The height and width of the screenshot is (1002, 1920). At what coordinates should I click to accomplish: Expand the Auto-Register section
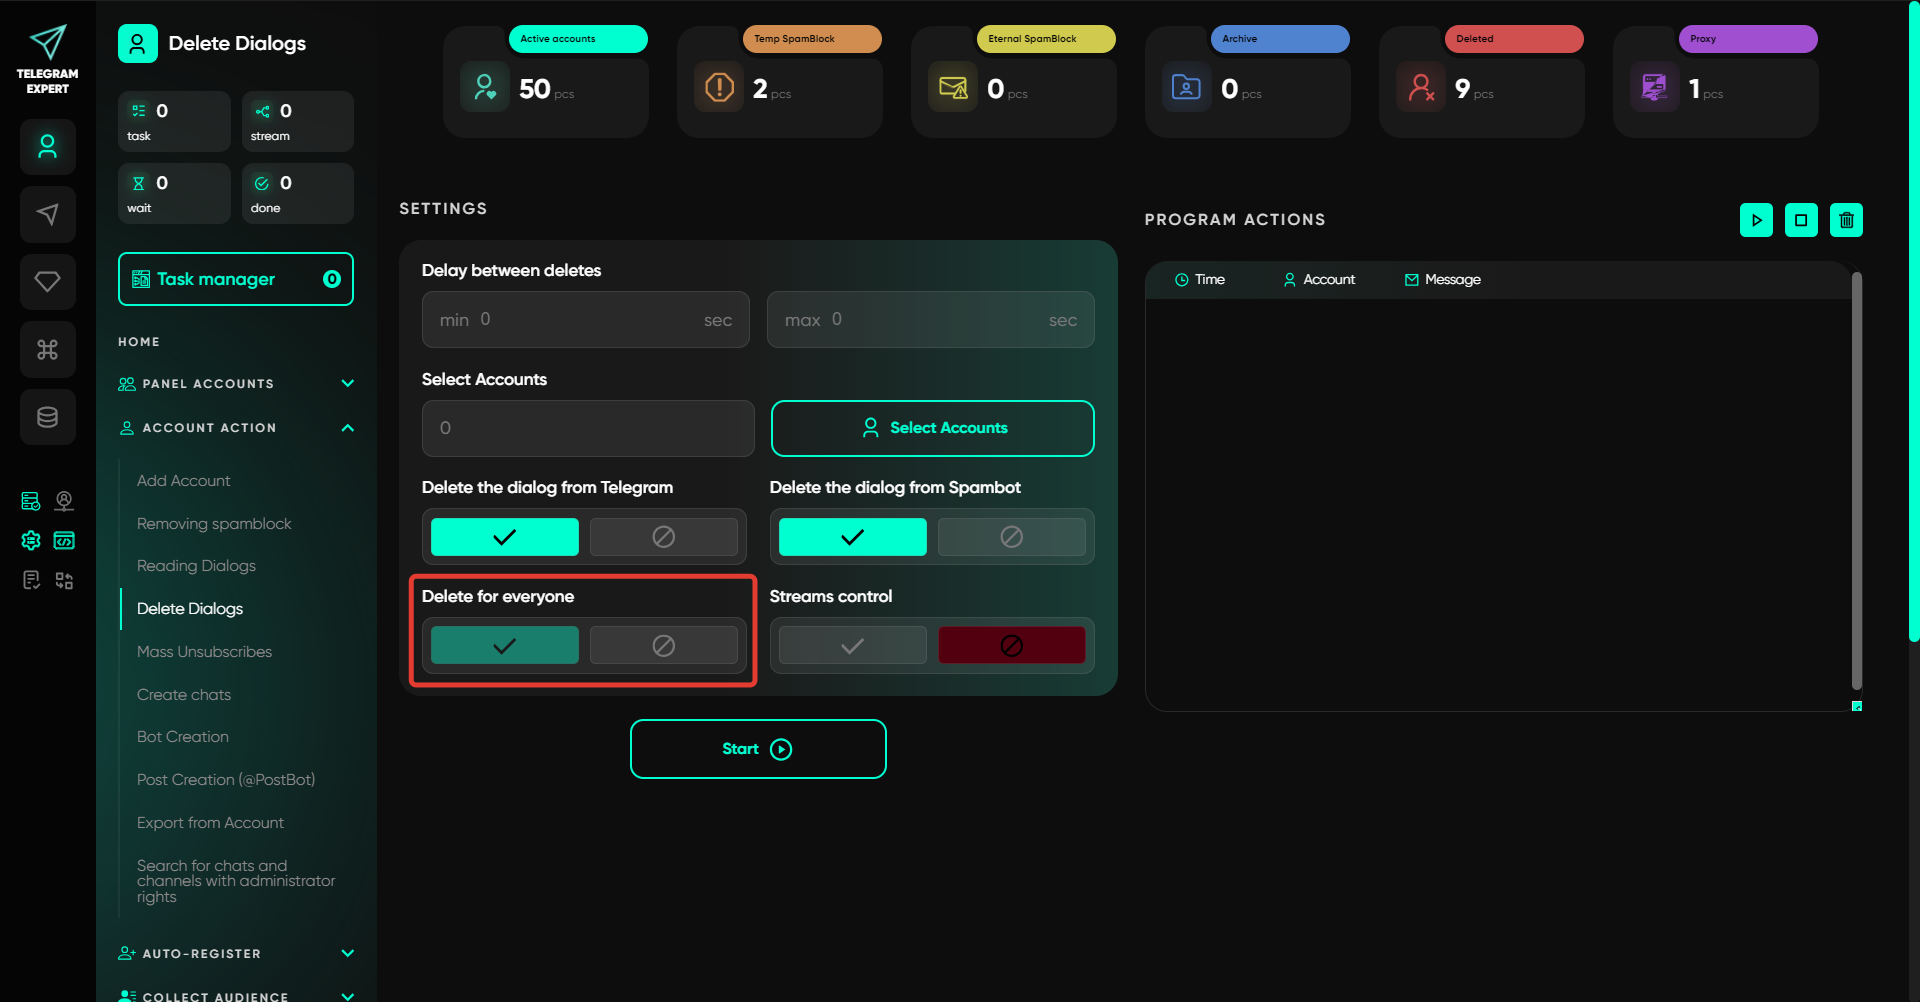(347, 954)
